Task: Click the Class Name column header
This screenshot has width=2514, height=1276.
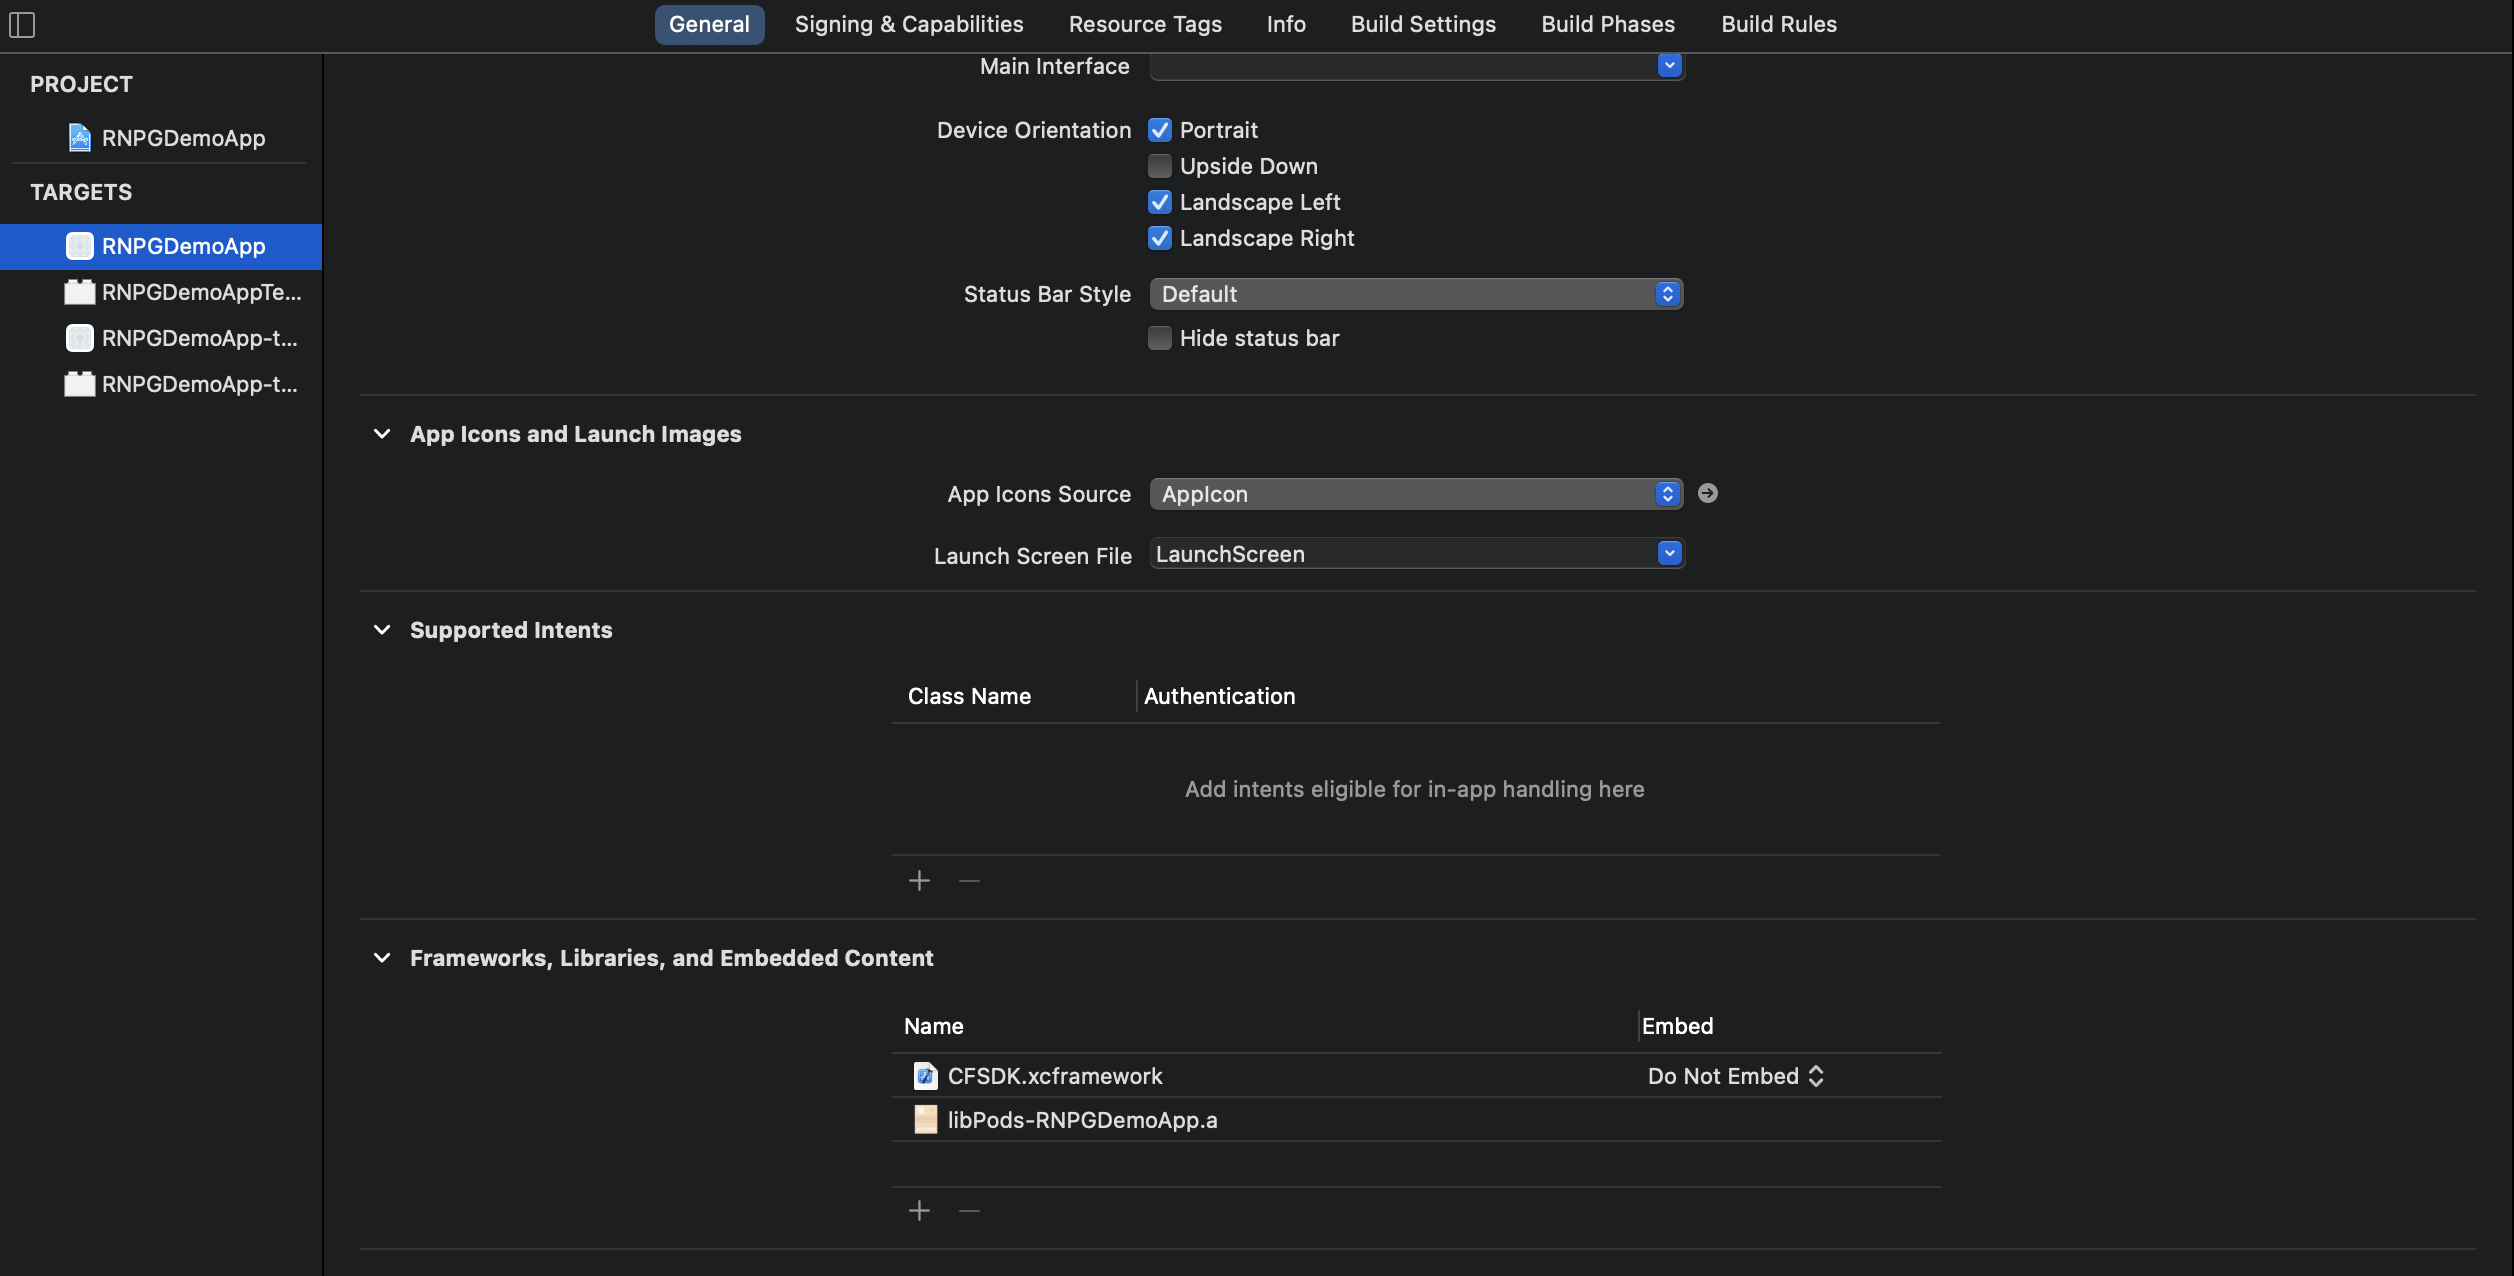Action: tap(969, 696)
